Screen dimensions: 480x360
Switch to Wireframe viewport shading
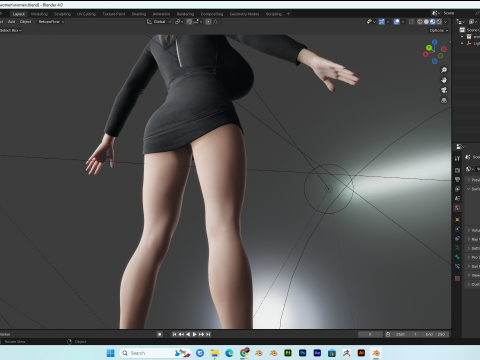coord(420,22)
